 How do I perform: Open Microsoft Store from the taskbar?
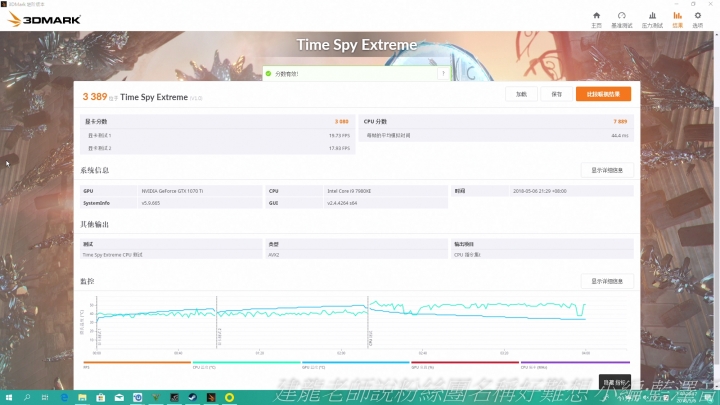click(101, 397)
